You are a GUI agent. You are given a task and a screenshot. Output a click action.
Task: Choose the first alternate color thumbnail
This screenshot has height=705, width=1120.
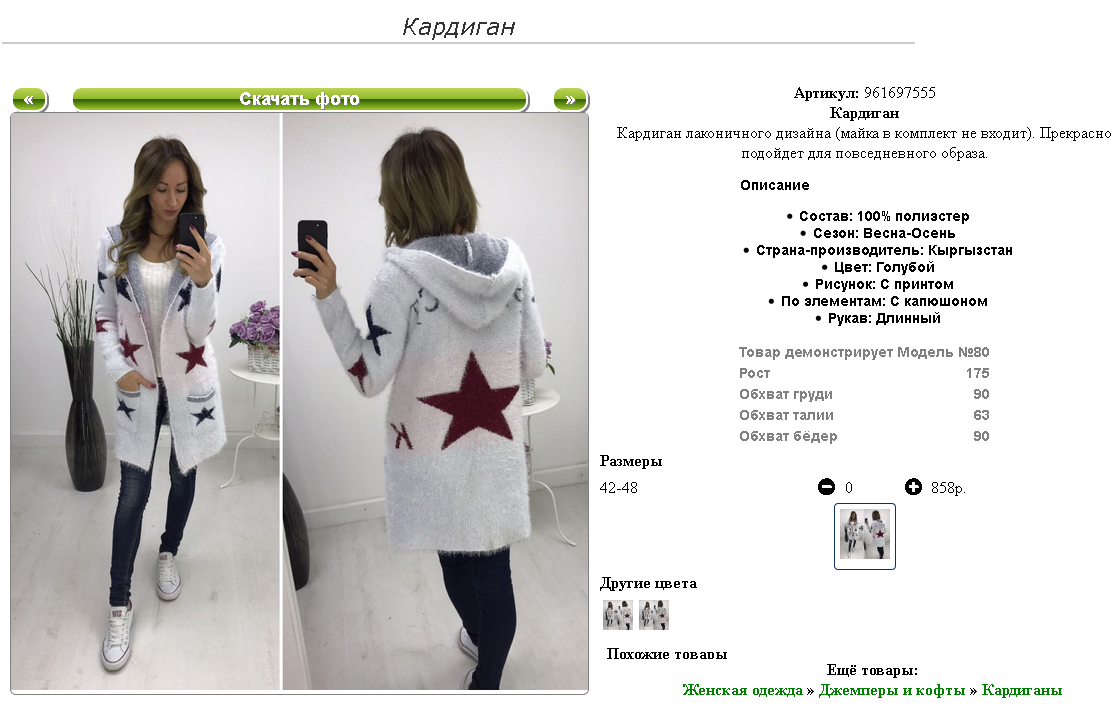click(x=618, y=615)
